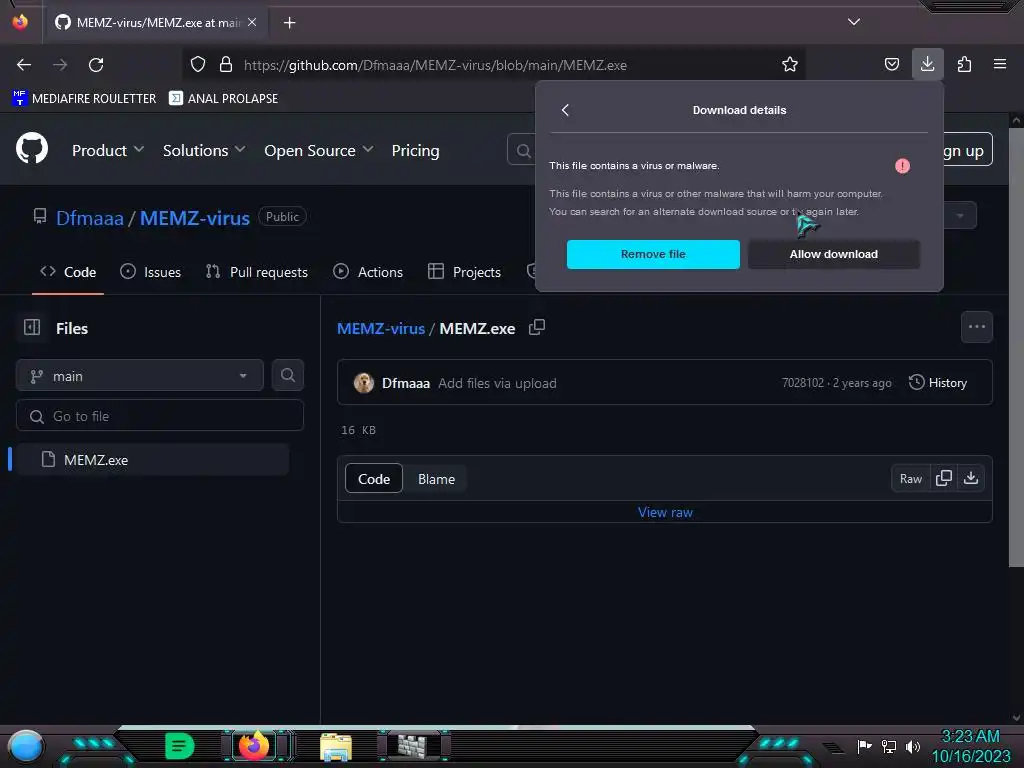Open the Firefox downloads toolbar icon
Image resolution: width=1024 pixels, height=768 pixels.
(927, 64)
